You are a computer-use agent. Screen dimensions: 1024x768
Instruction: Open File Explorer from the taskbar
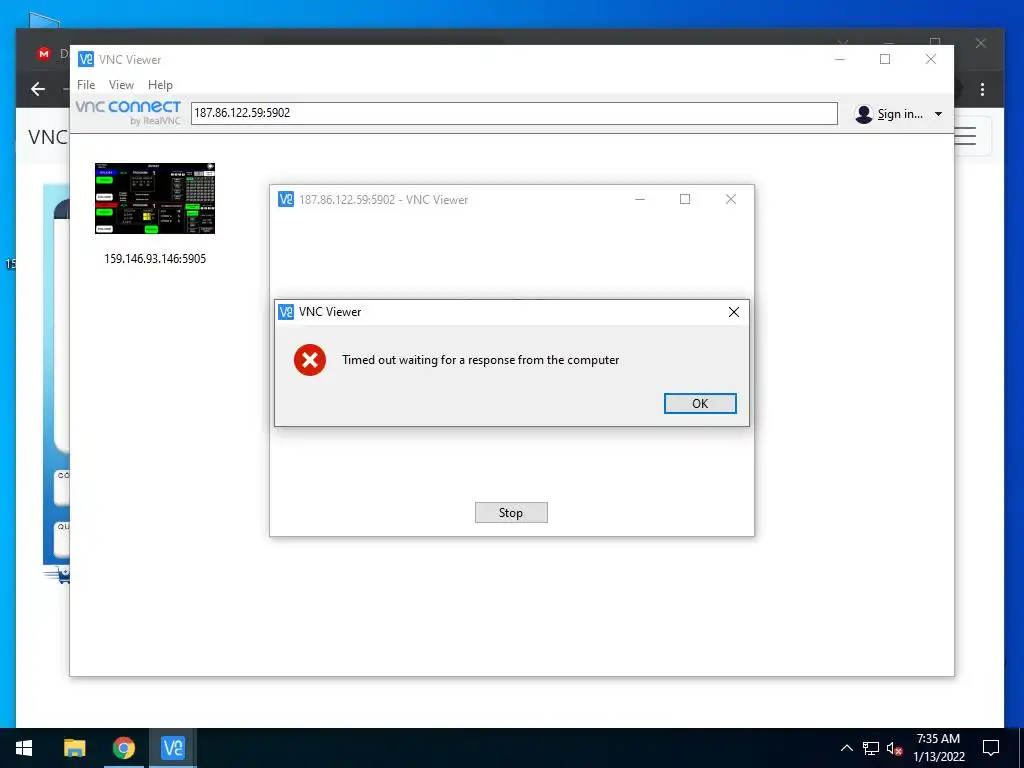point(74,748)
